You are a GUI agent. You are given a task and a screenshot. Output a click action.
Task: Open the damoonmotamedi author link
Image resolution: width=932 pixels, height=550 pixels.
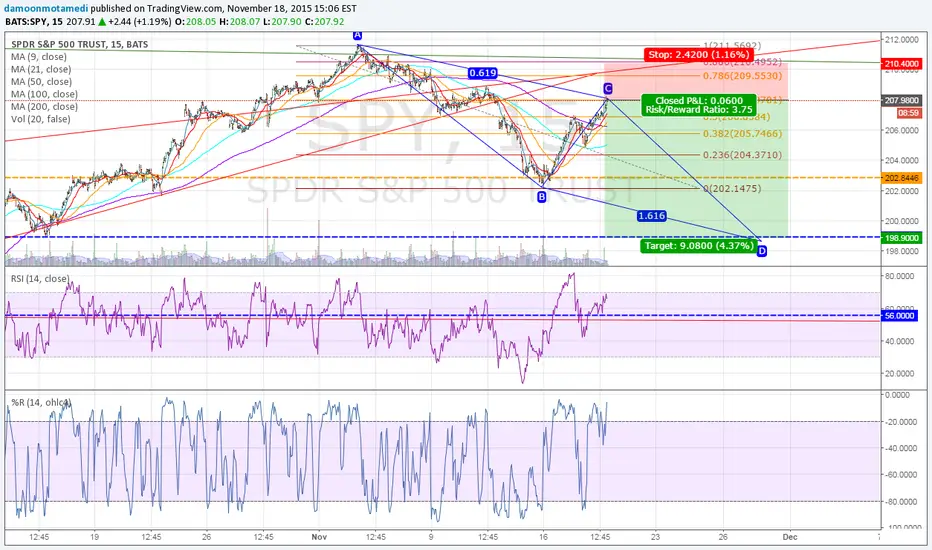point(46,8)
